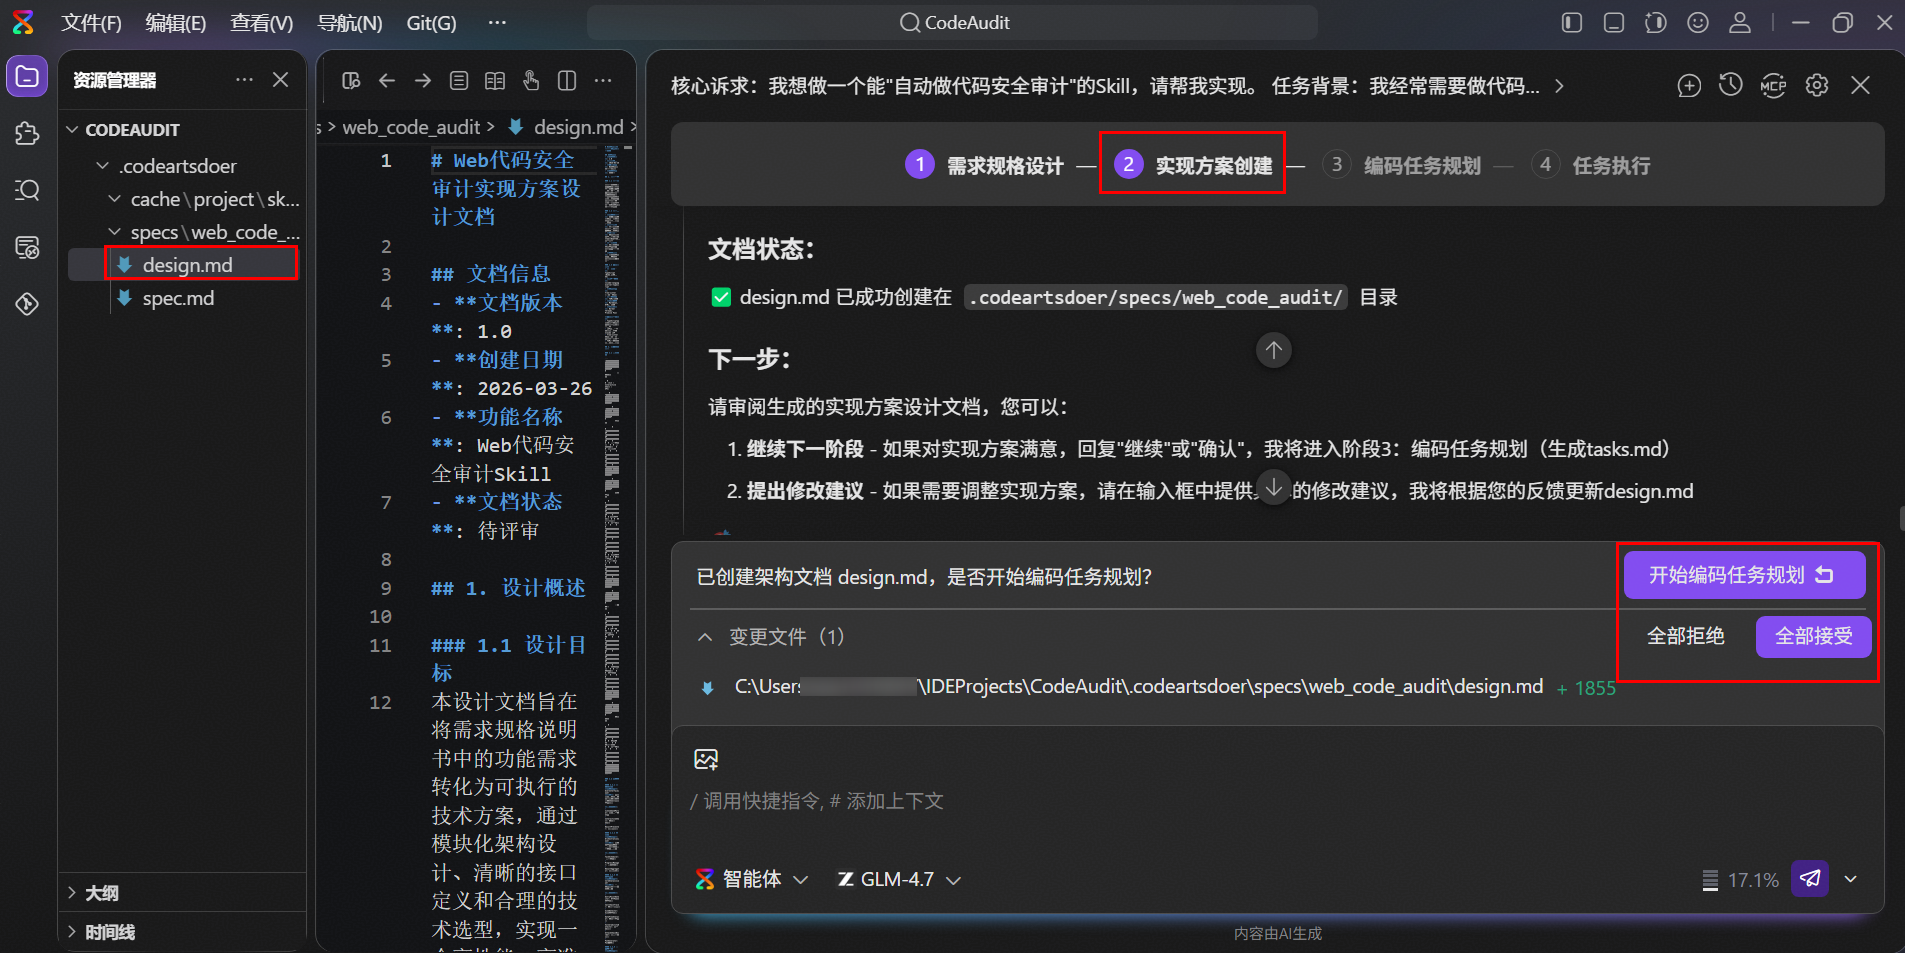The image size is (1905, 953).
Task: Open the 文件(F) menu
Action: tap(91, 22)
